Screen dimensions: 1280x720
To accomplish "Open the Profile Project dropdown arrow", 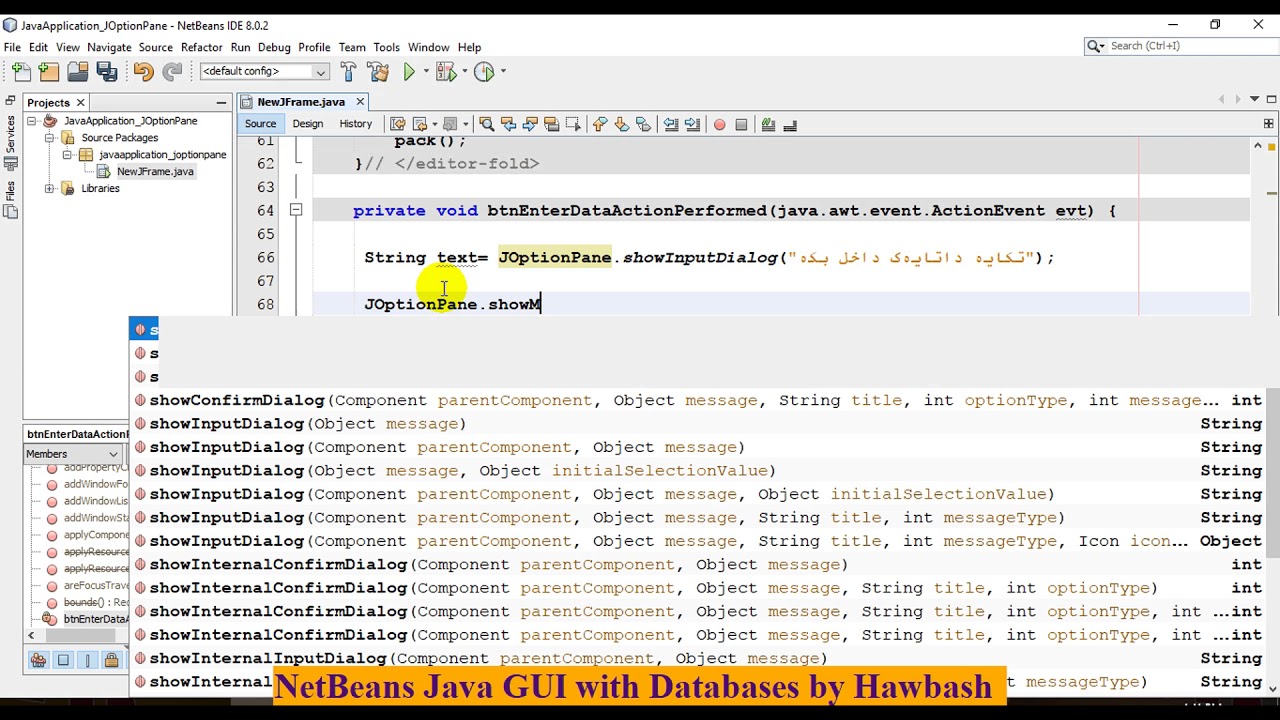I will 503,72.
